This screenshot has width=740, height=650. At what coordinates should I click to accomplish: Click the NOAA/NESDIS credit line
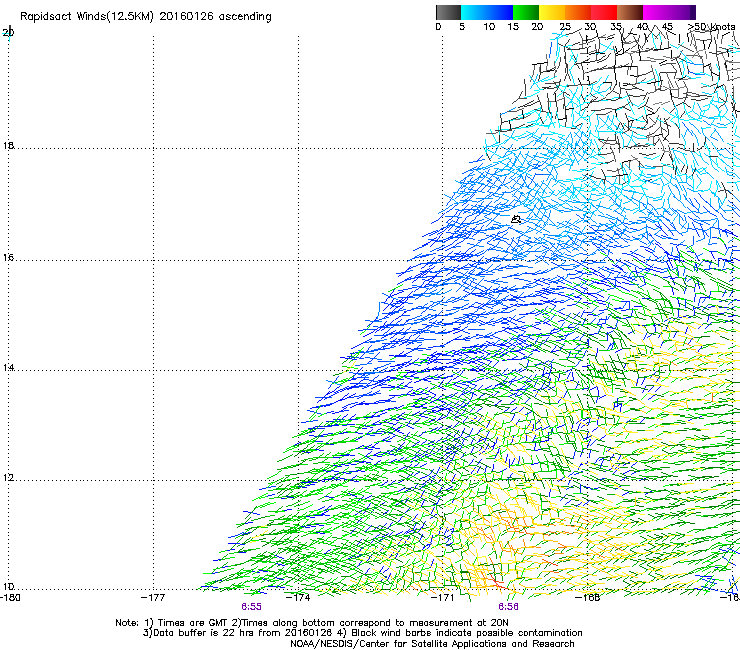point(432,644)
